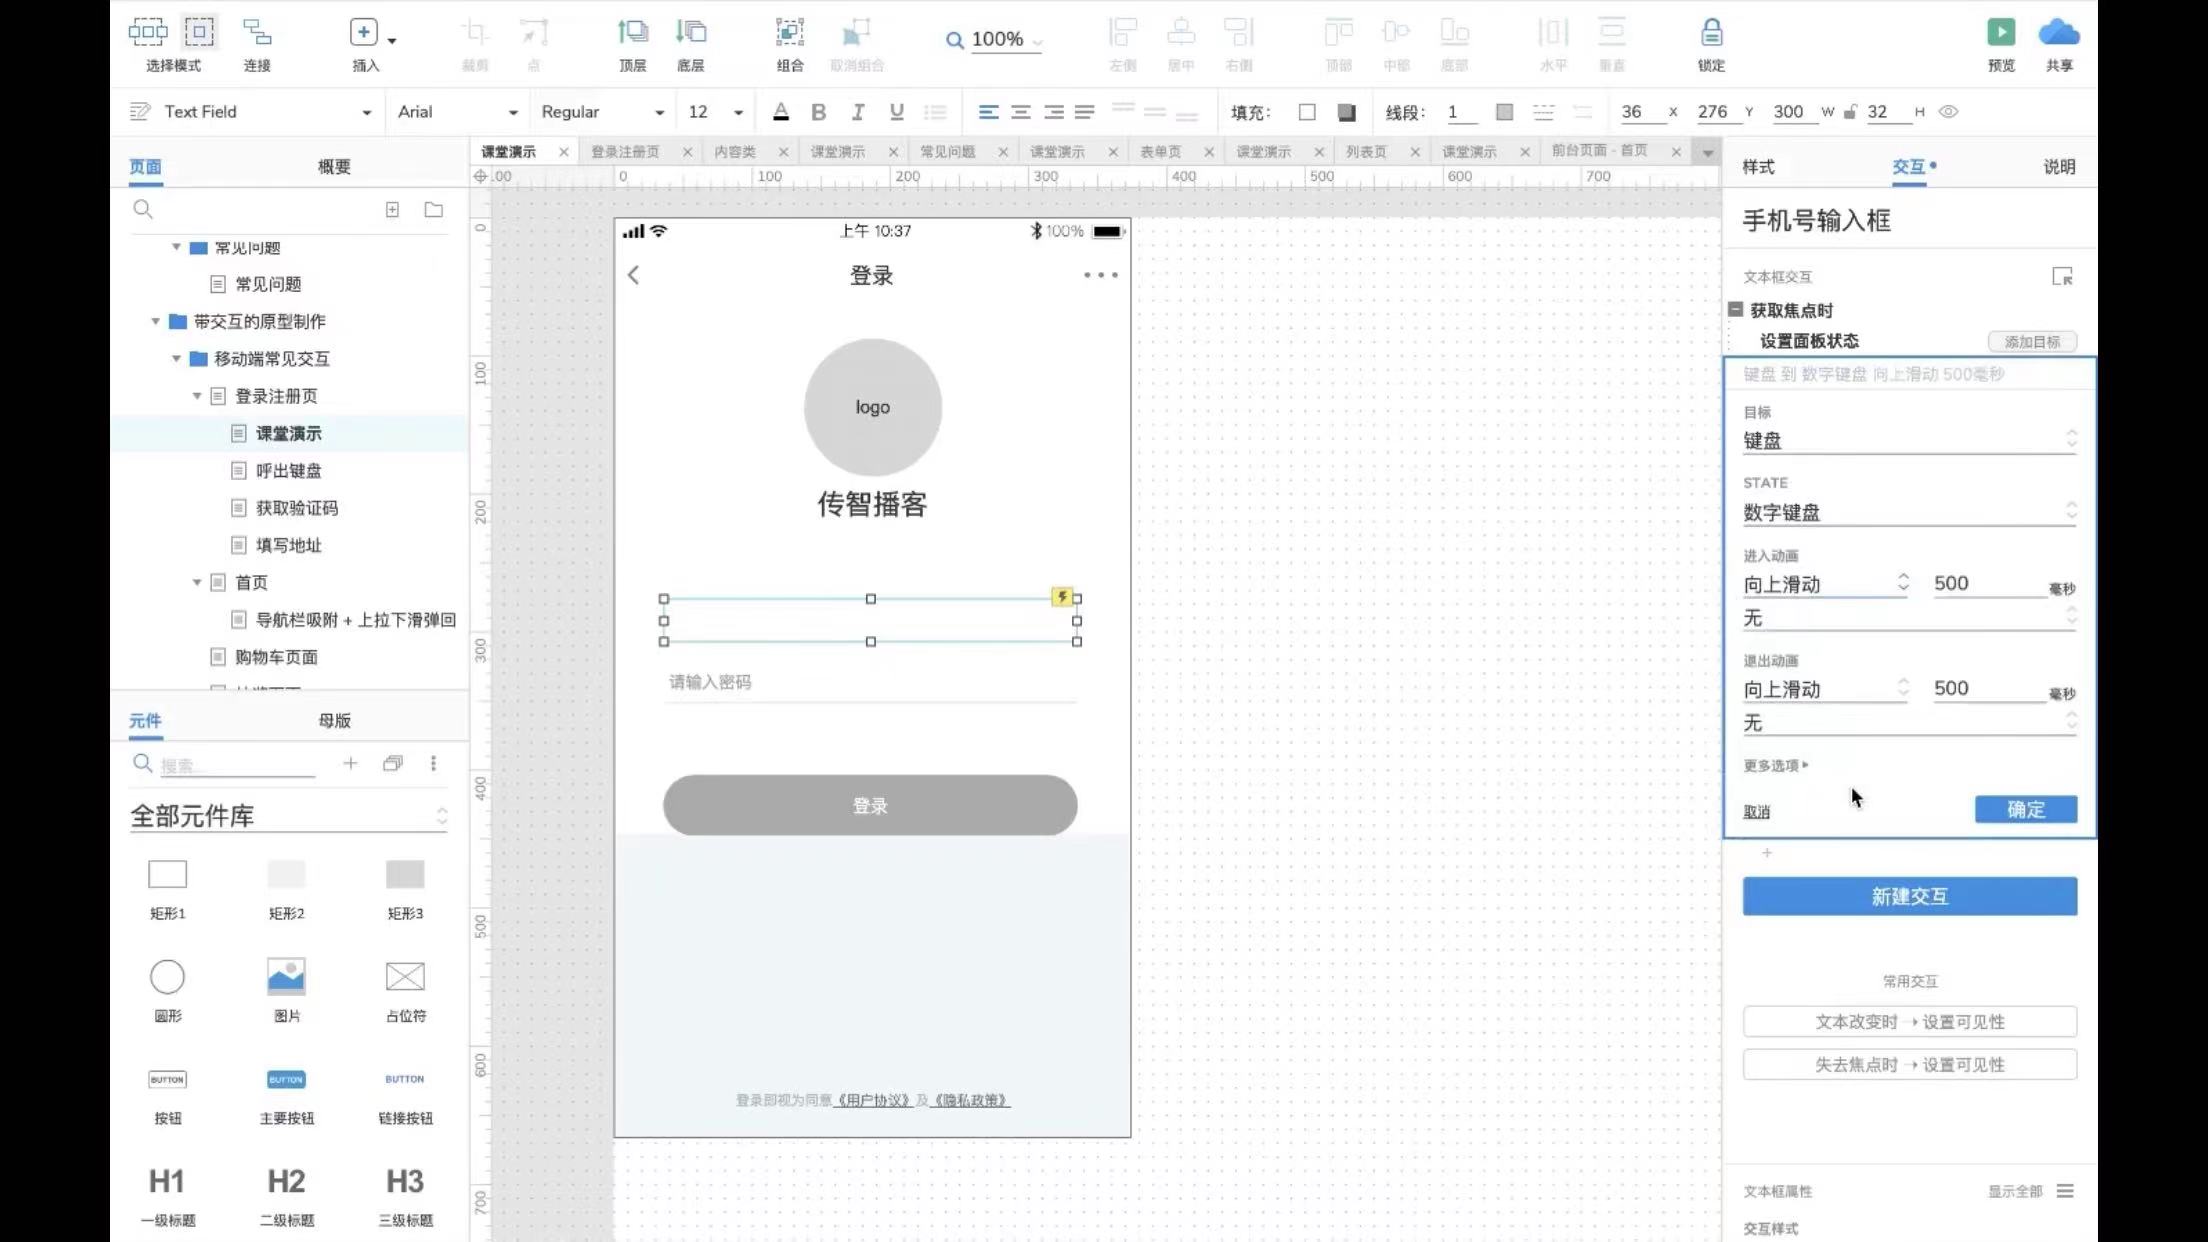This screenshot has height=1242, width=2208.
Task: Click the 确定 button
Action: [x=2025, y=810]
